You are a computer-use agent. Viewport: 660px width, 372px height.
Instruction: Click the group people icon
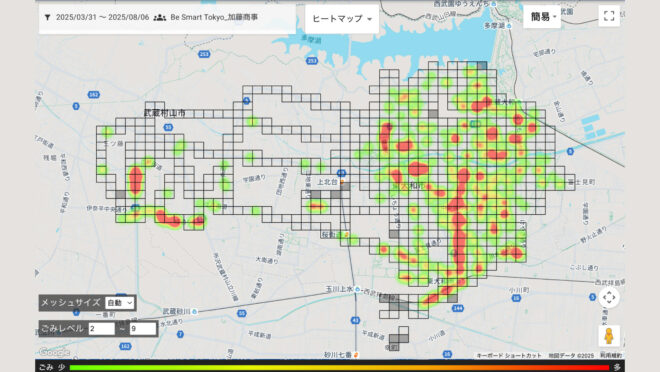click(x=160, y=18)
